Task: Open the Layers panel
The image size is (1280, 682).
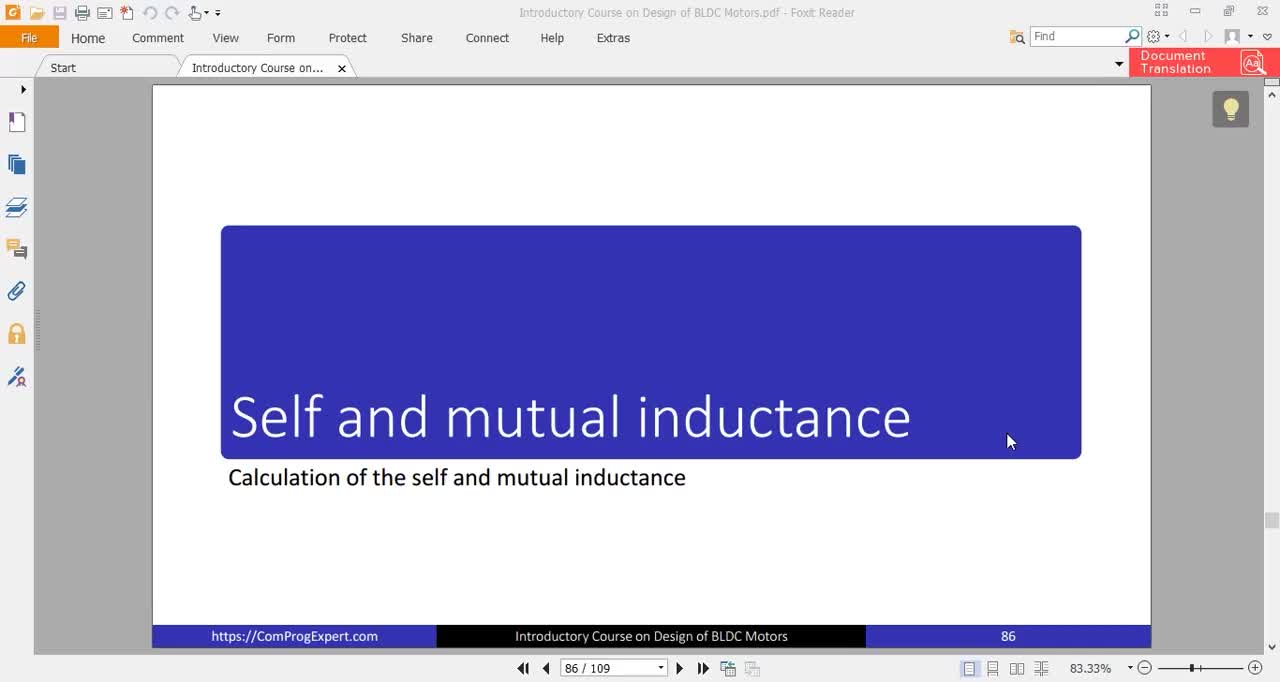Action: coord(17,207)
